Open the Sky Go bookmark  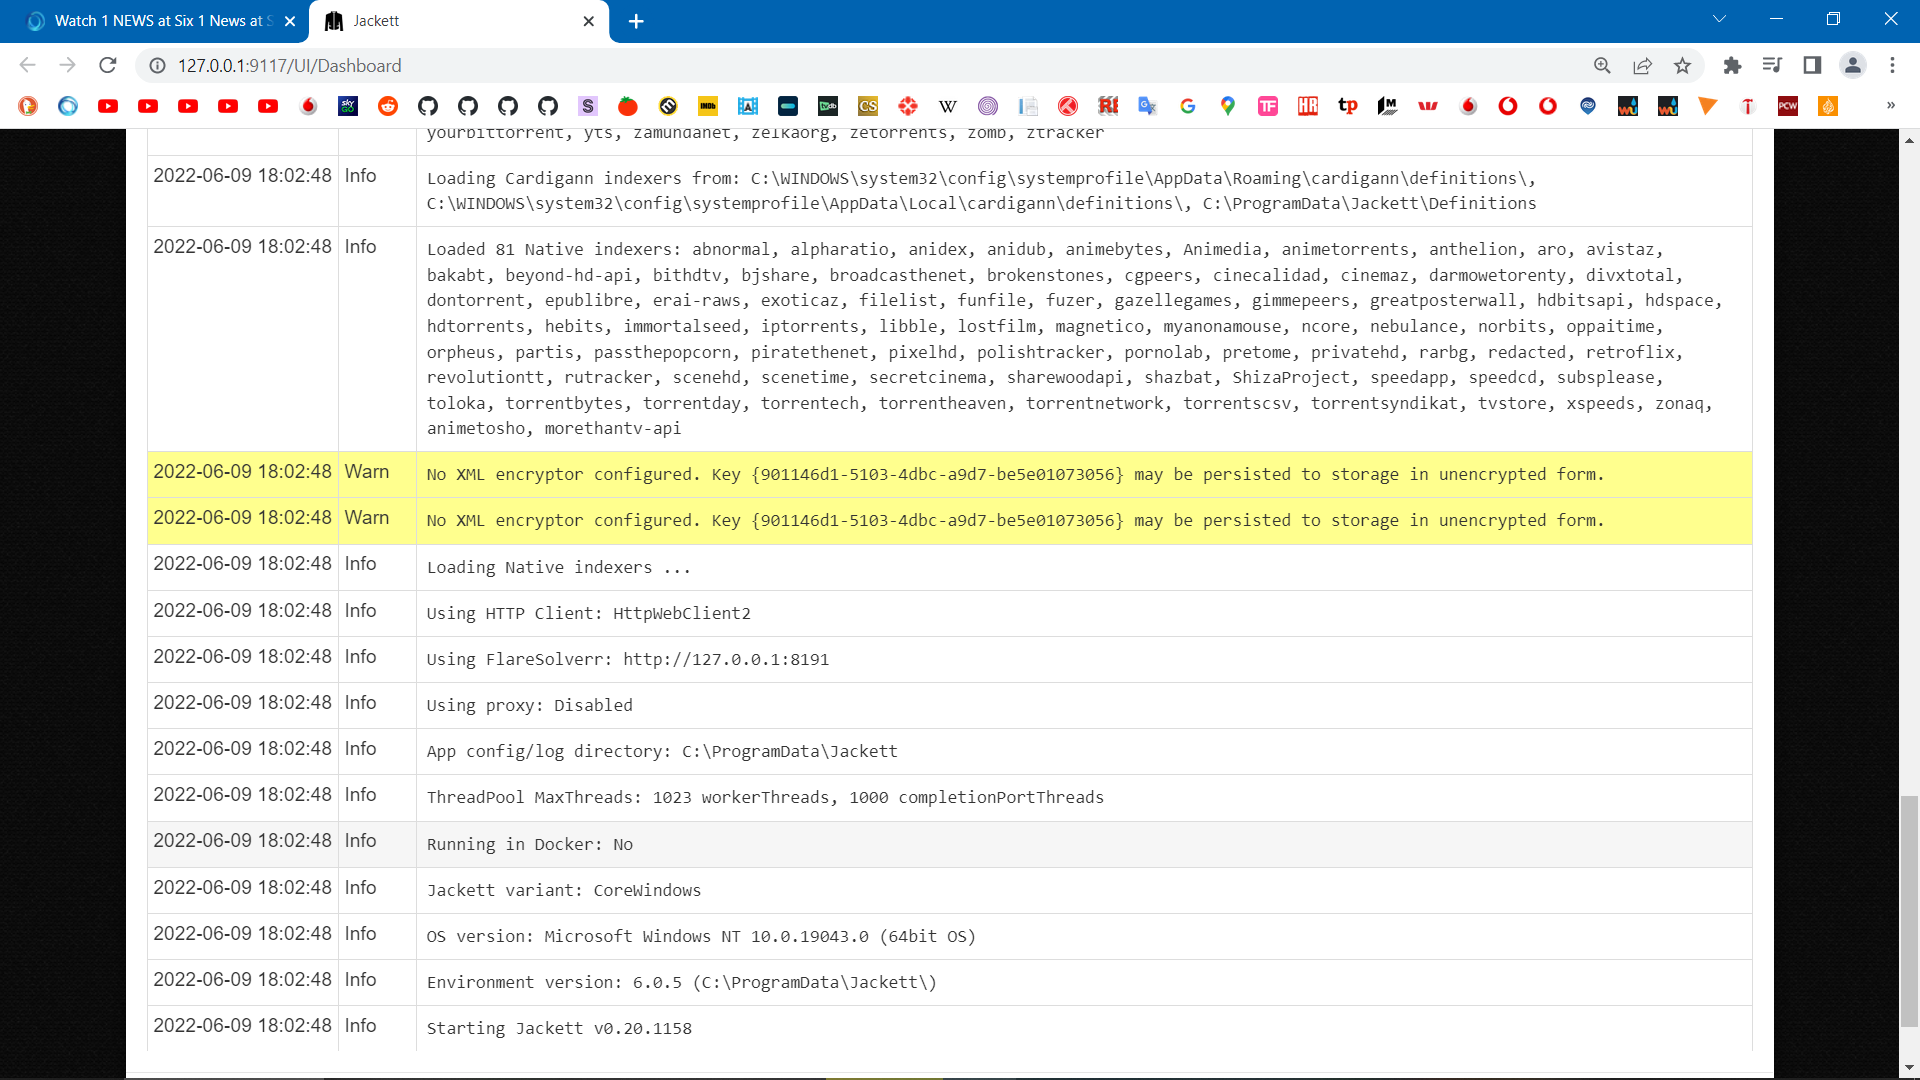(348, 106)
